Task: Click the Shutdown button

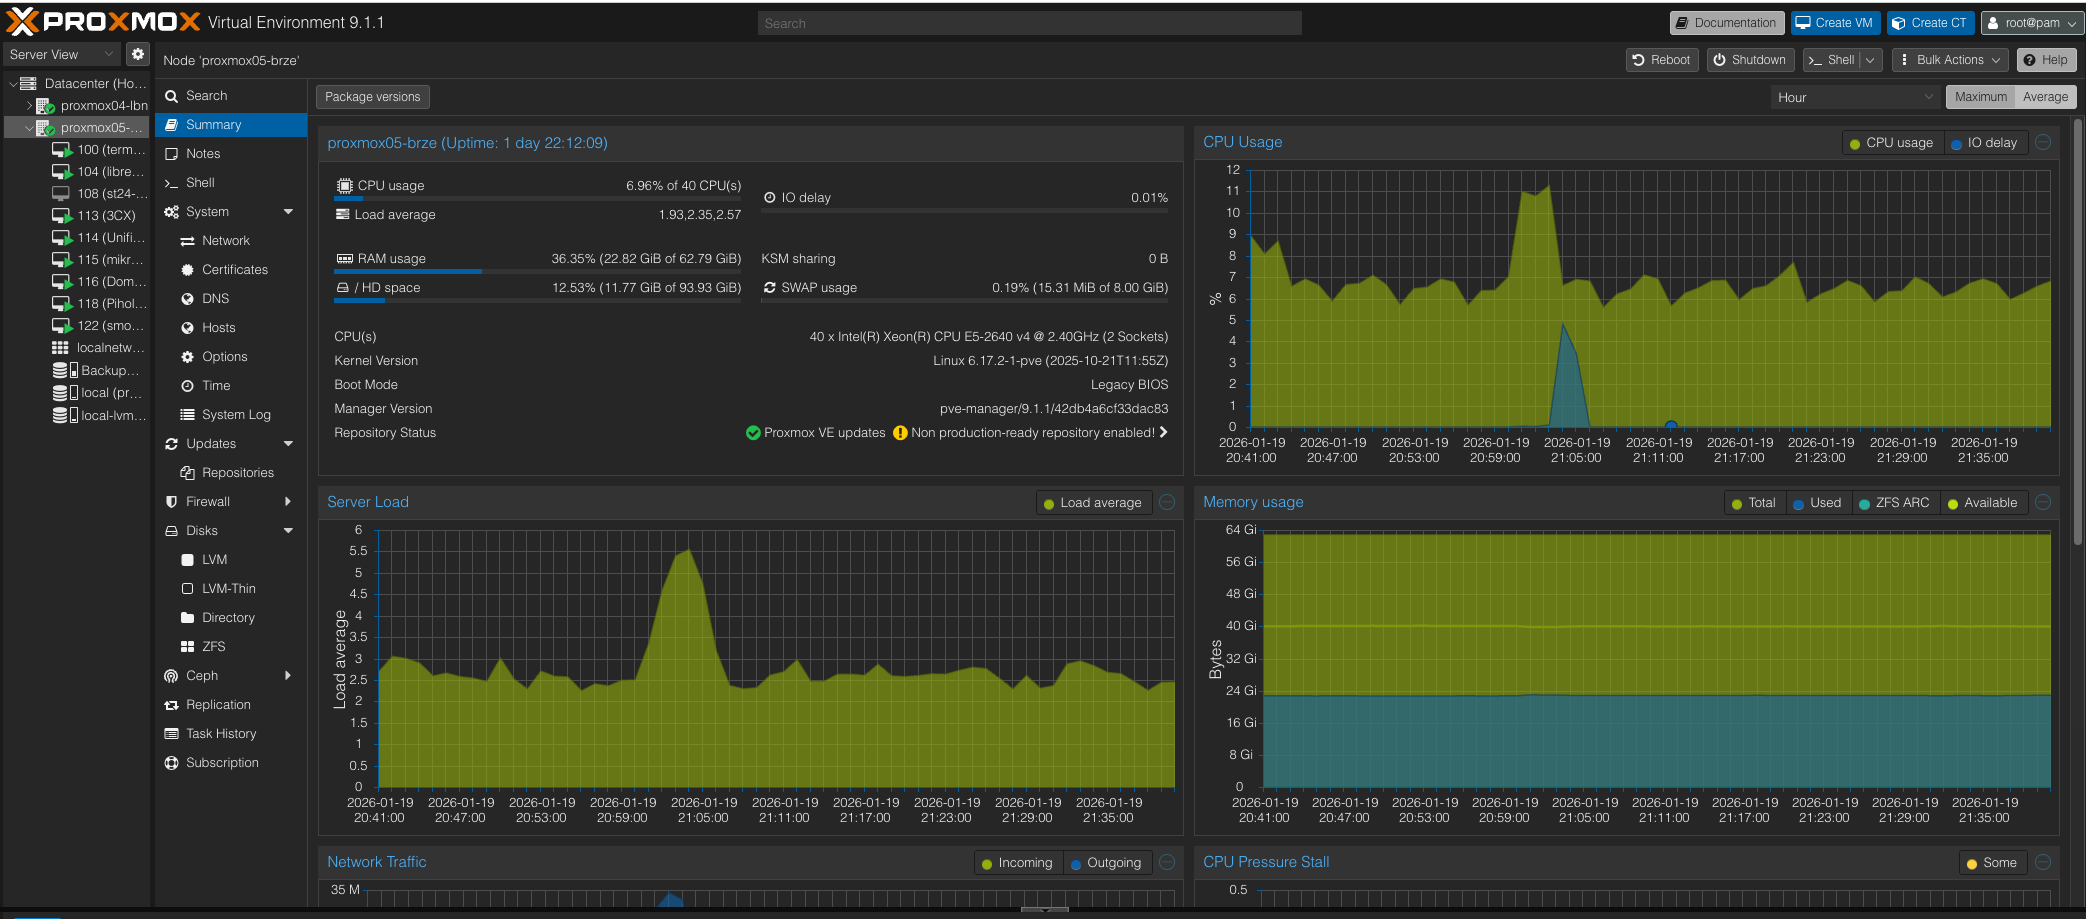Action: click(1750, 60)
